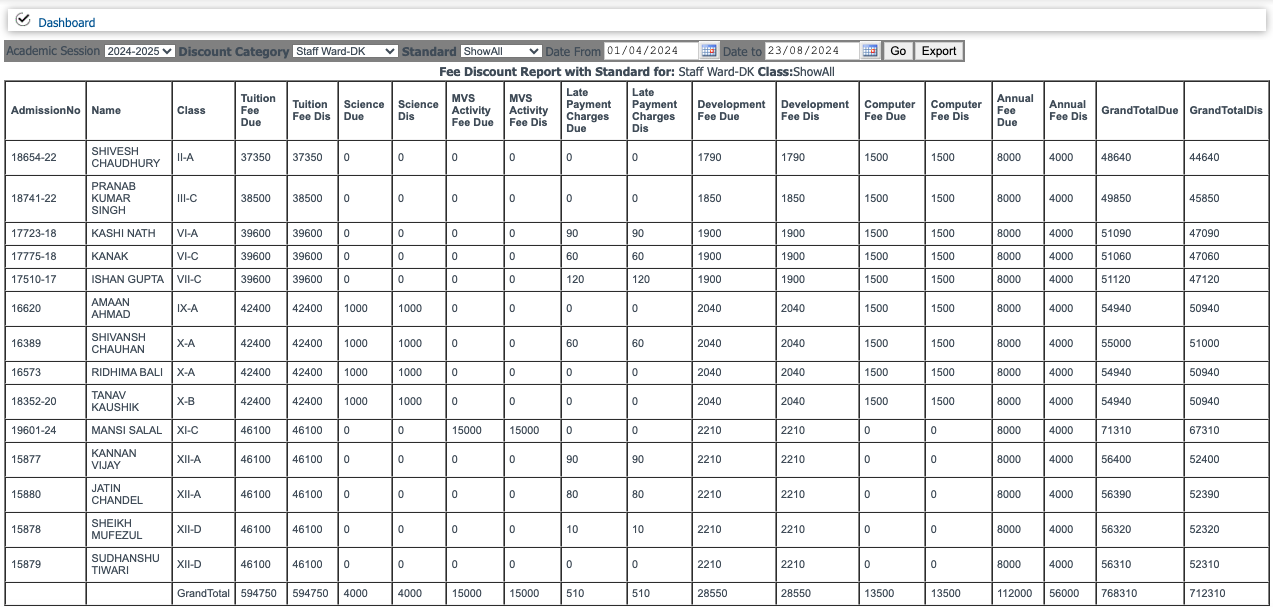
Task: Click the Date to field showing 23/08/2024
Action: (812, 51)
